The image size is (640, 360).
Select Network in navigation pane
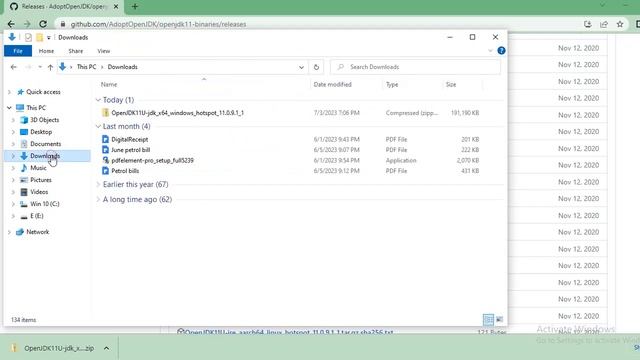pos(38,232)
